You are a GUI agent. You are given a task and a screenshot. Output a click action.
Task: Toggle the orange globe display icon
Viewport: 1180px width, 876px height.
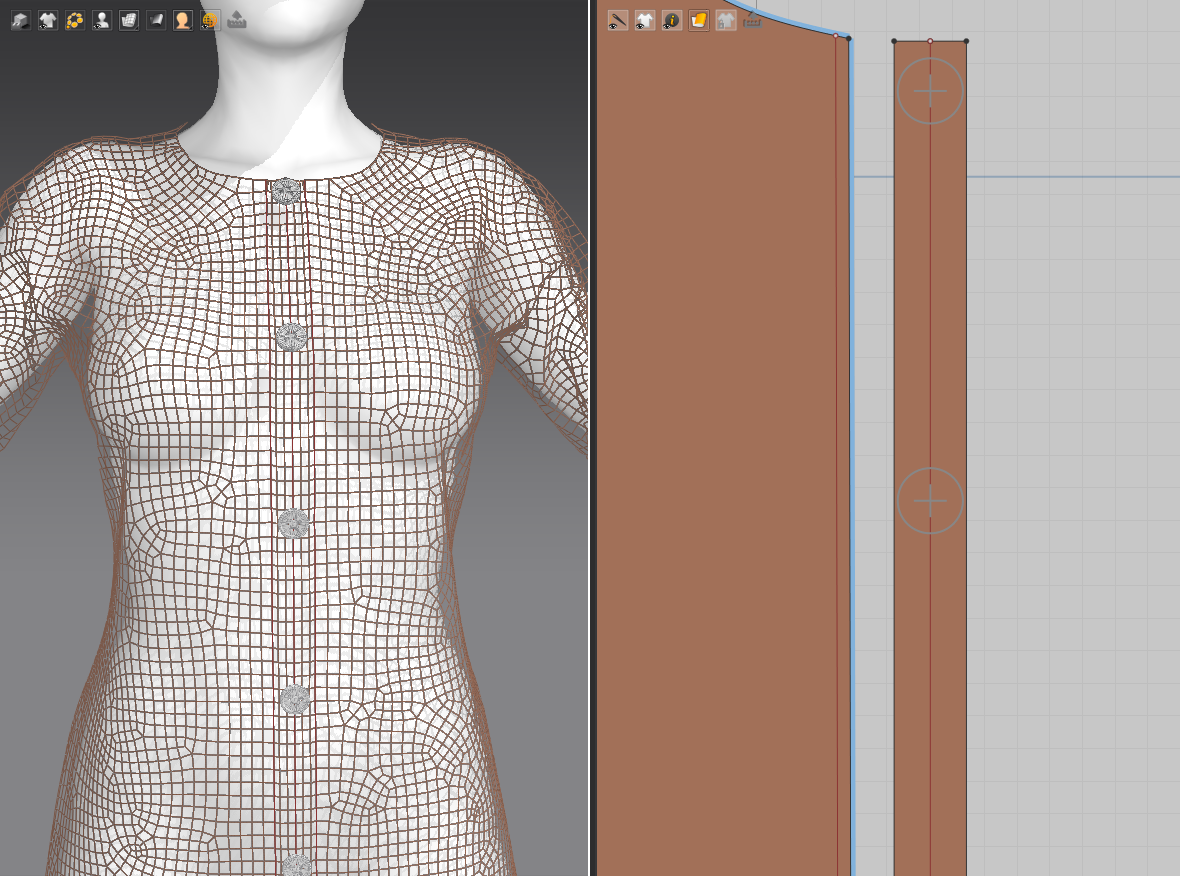coord(210,20)
